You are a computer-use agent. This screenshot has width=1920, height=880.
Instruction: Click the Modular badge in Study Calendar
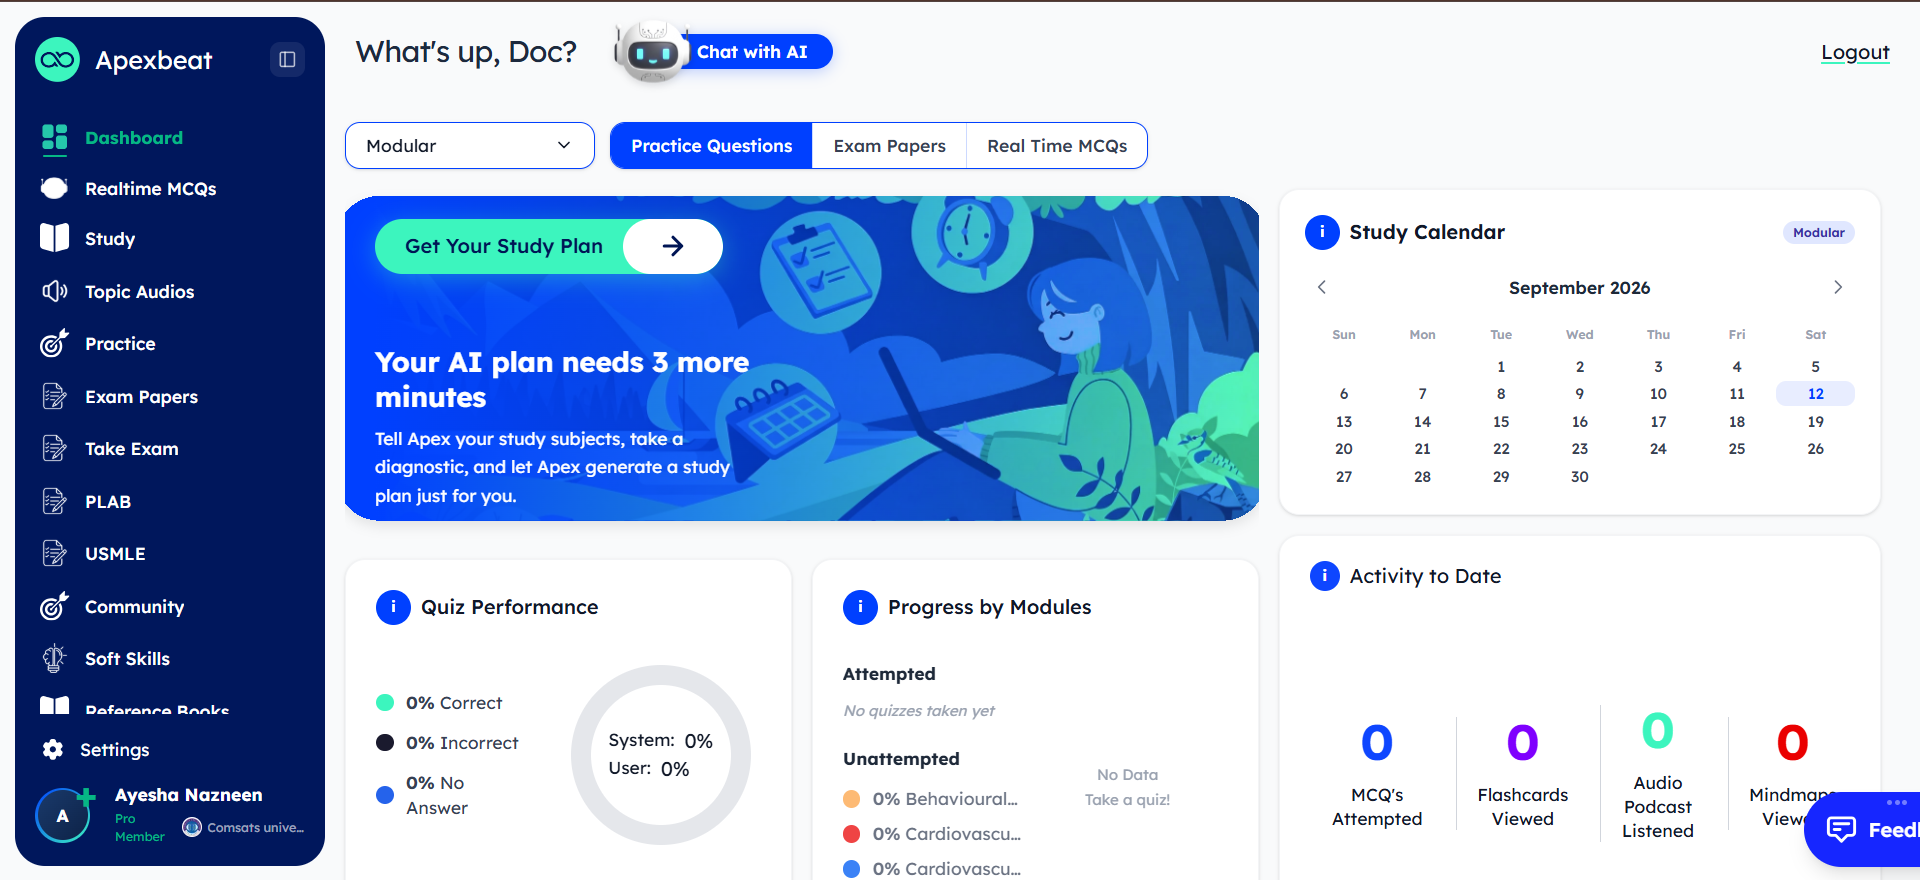[x=1818, y=232]
